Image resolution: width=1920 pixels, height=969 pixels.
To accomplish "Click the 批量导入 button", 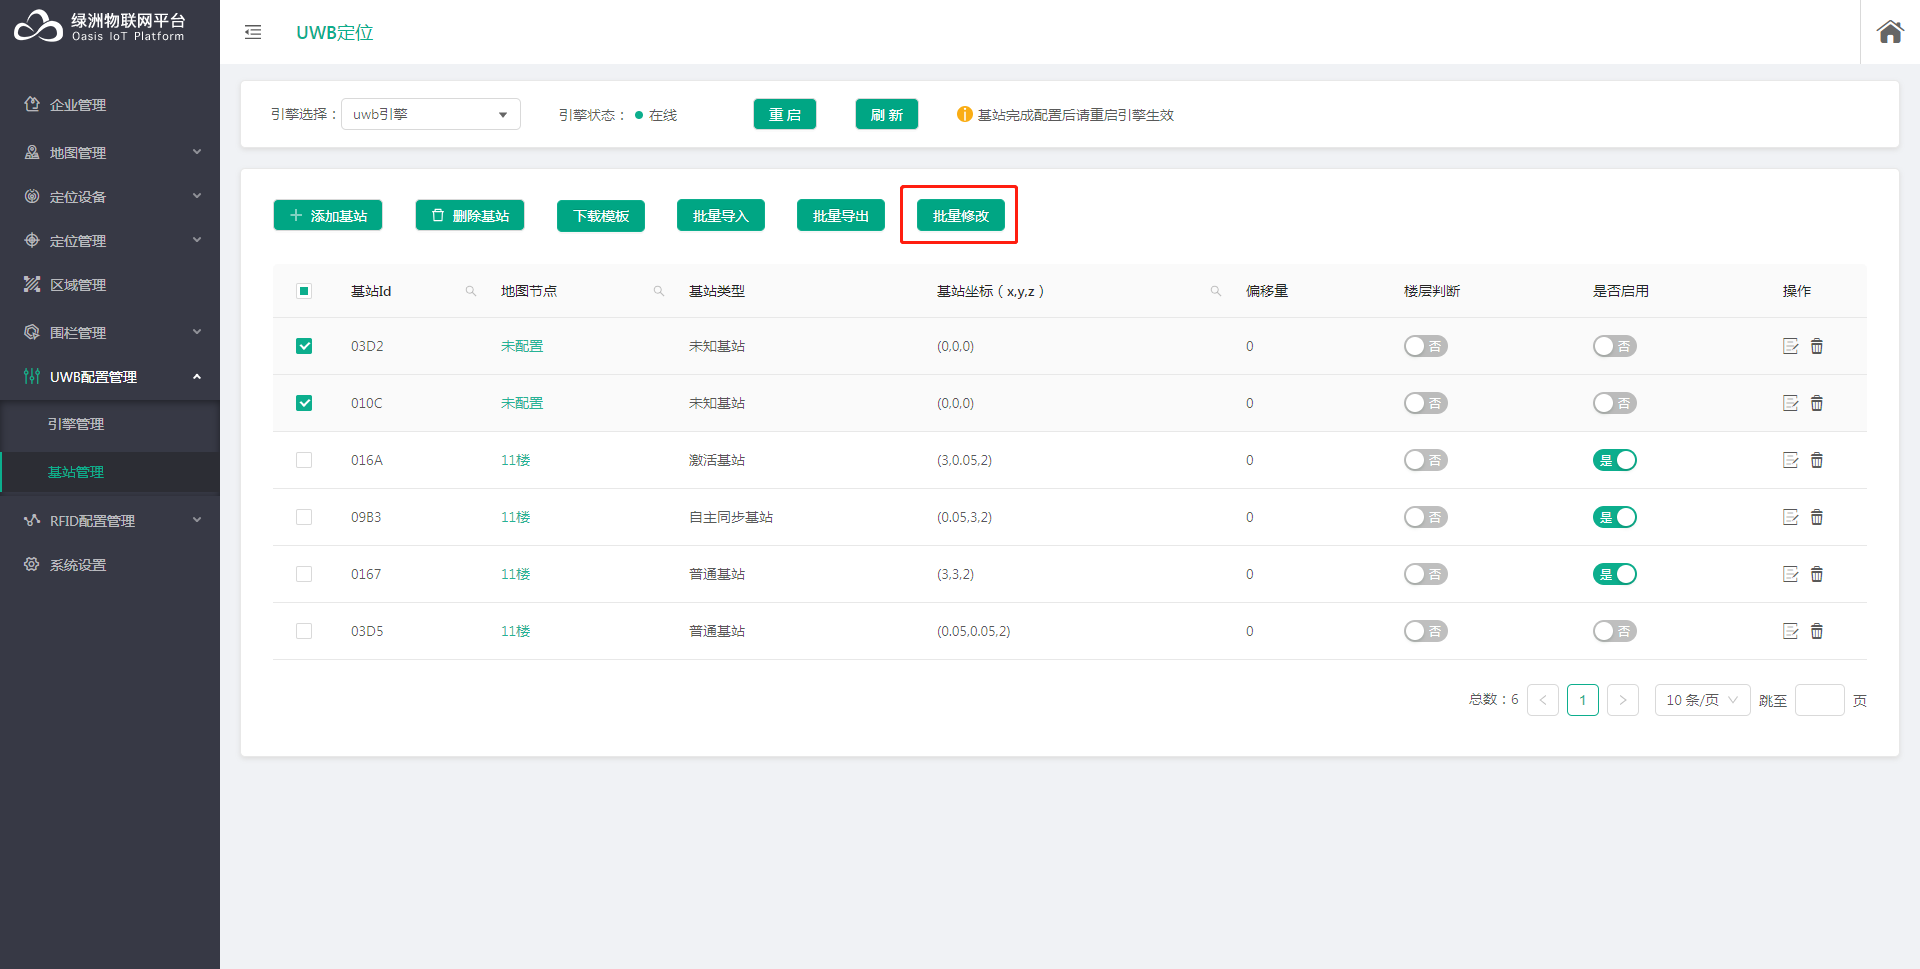I will pos(721,215).
